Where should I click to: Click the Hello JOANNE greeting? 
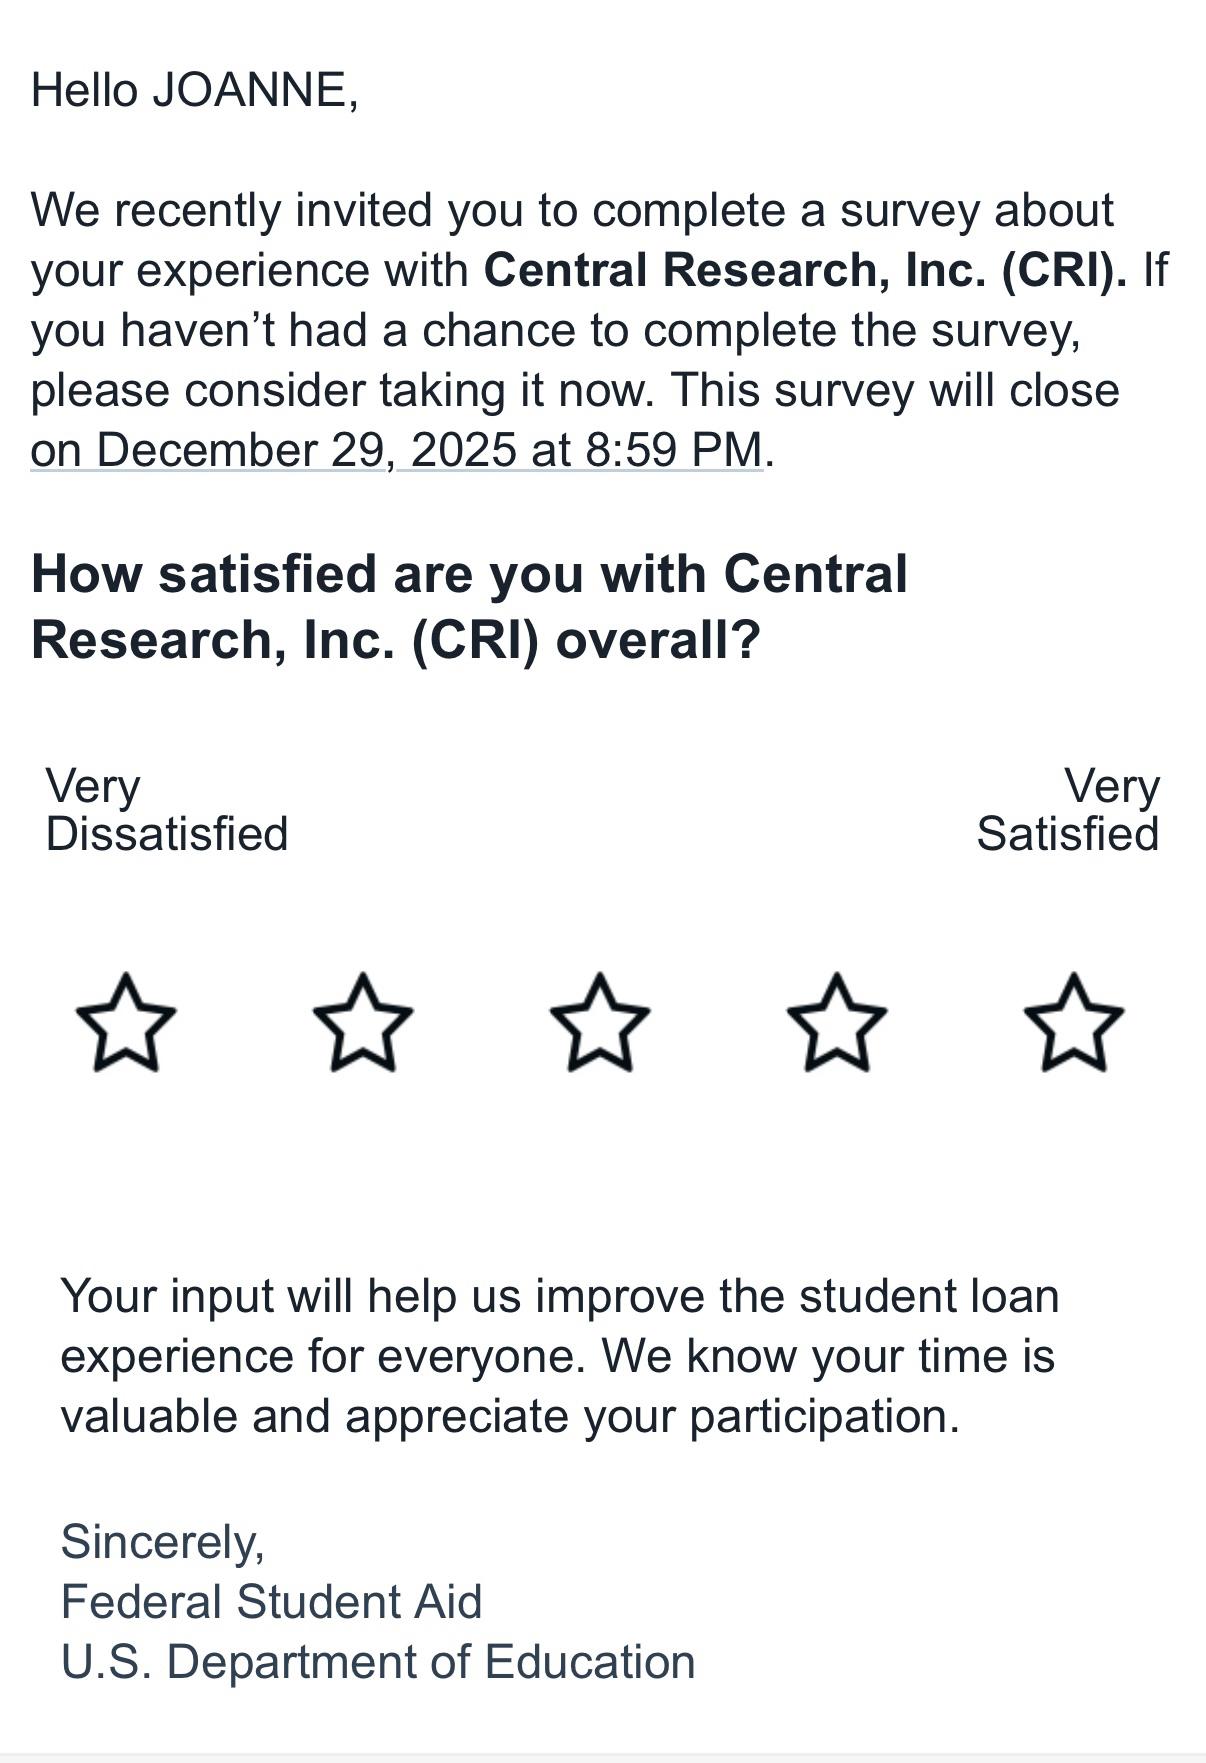[x=194, y=90]
